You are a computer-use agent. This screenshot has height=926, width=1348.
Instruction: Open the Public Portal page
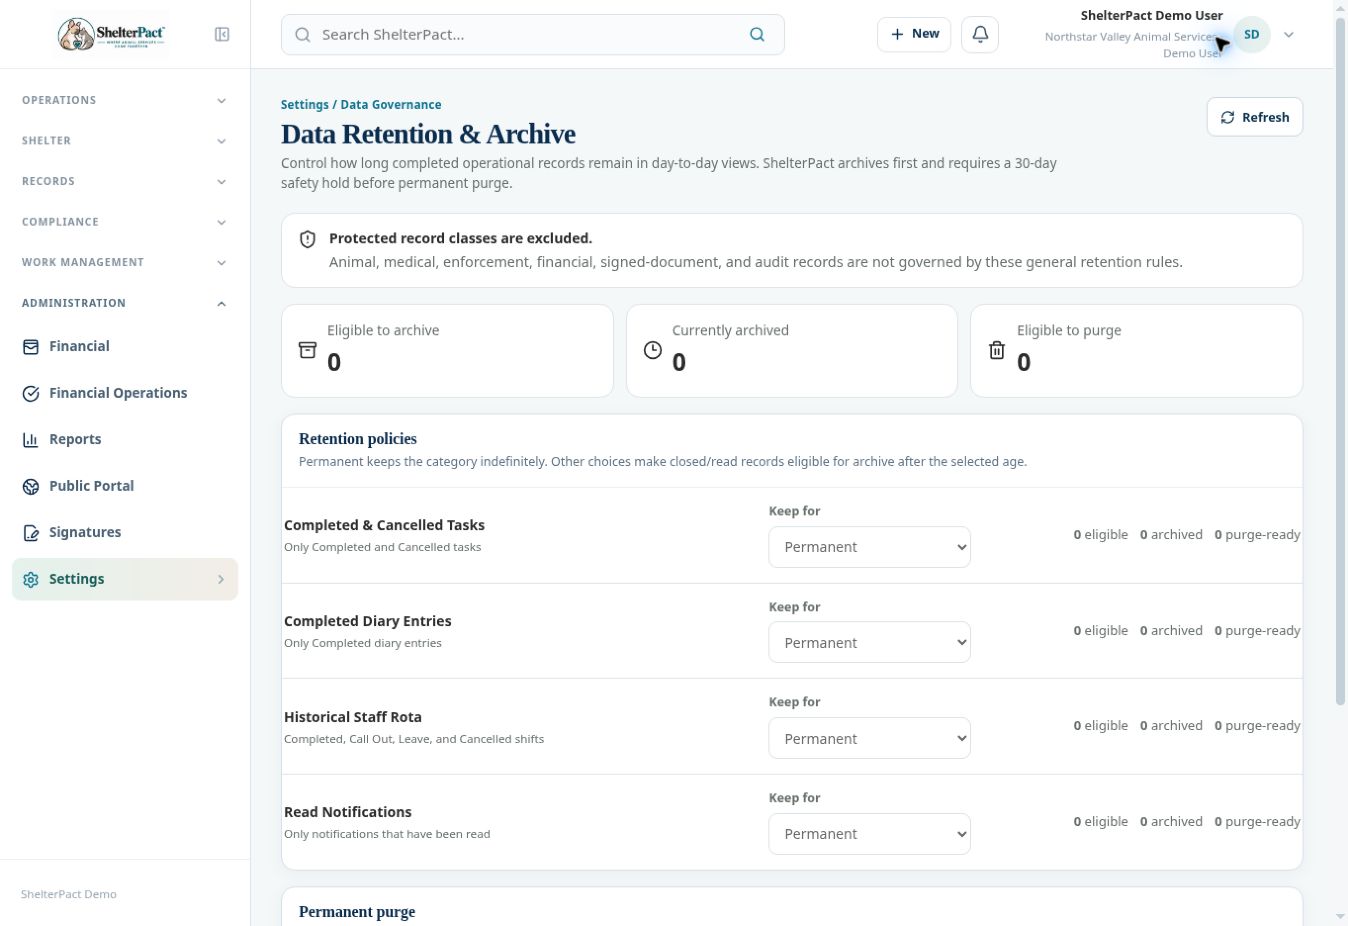pyautogui.click(x=125, y=486)
